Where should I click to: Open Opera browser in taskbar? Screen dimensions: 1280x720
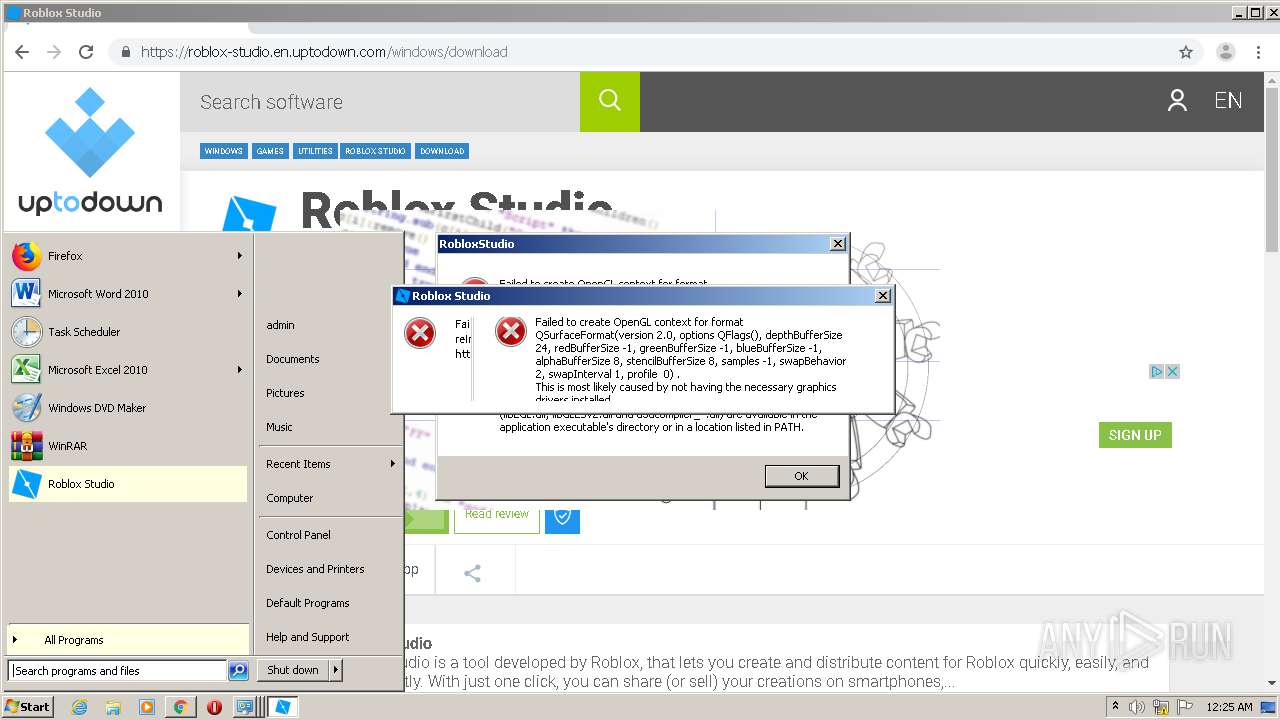click(214, 707)
